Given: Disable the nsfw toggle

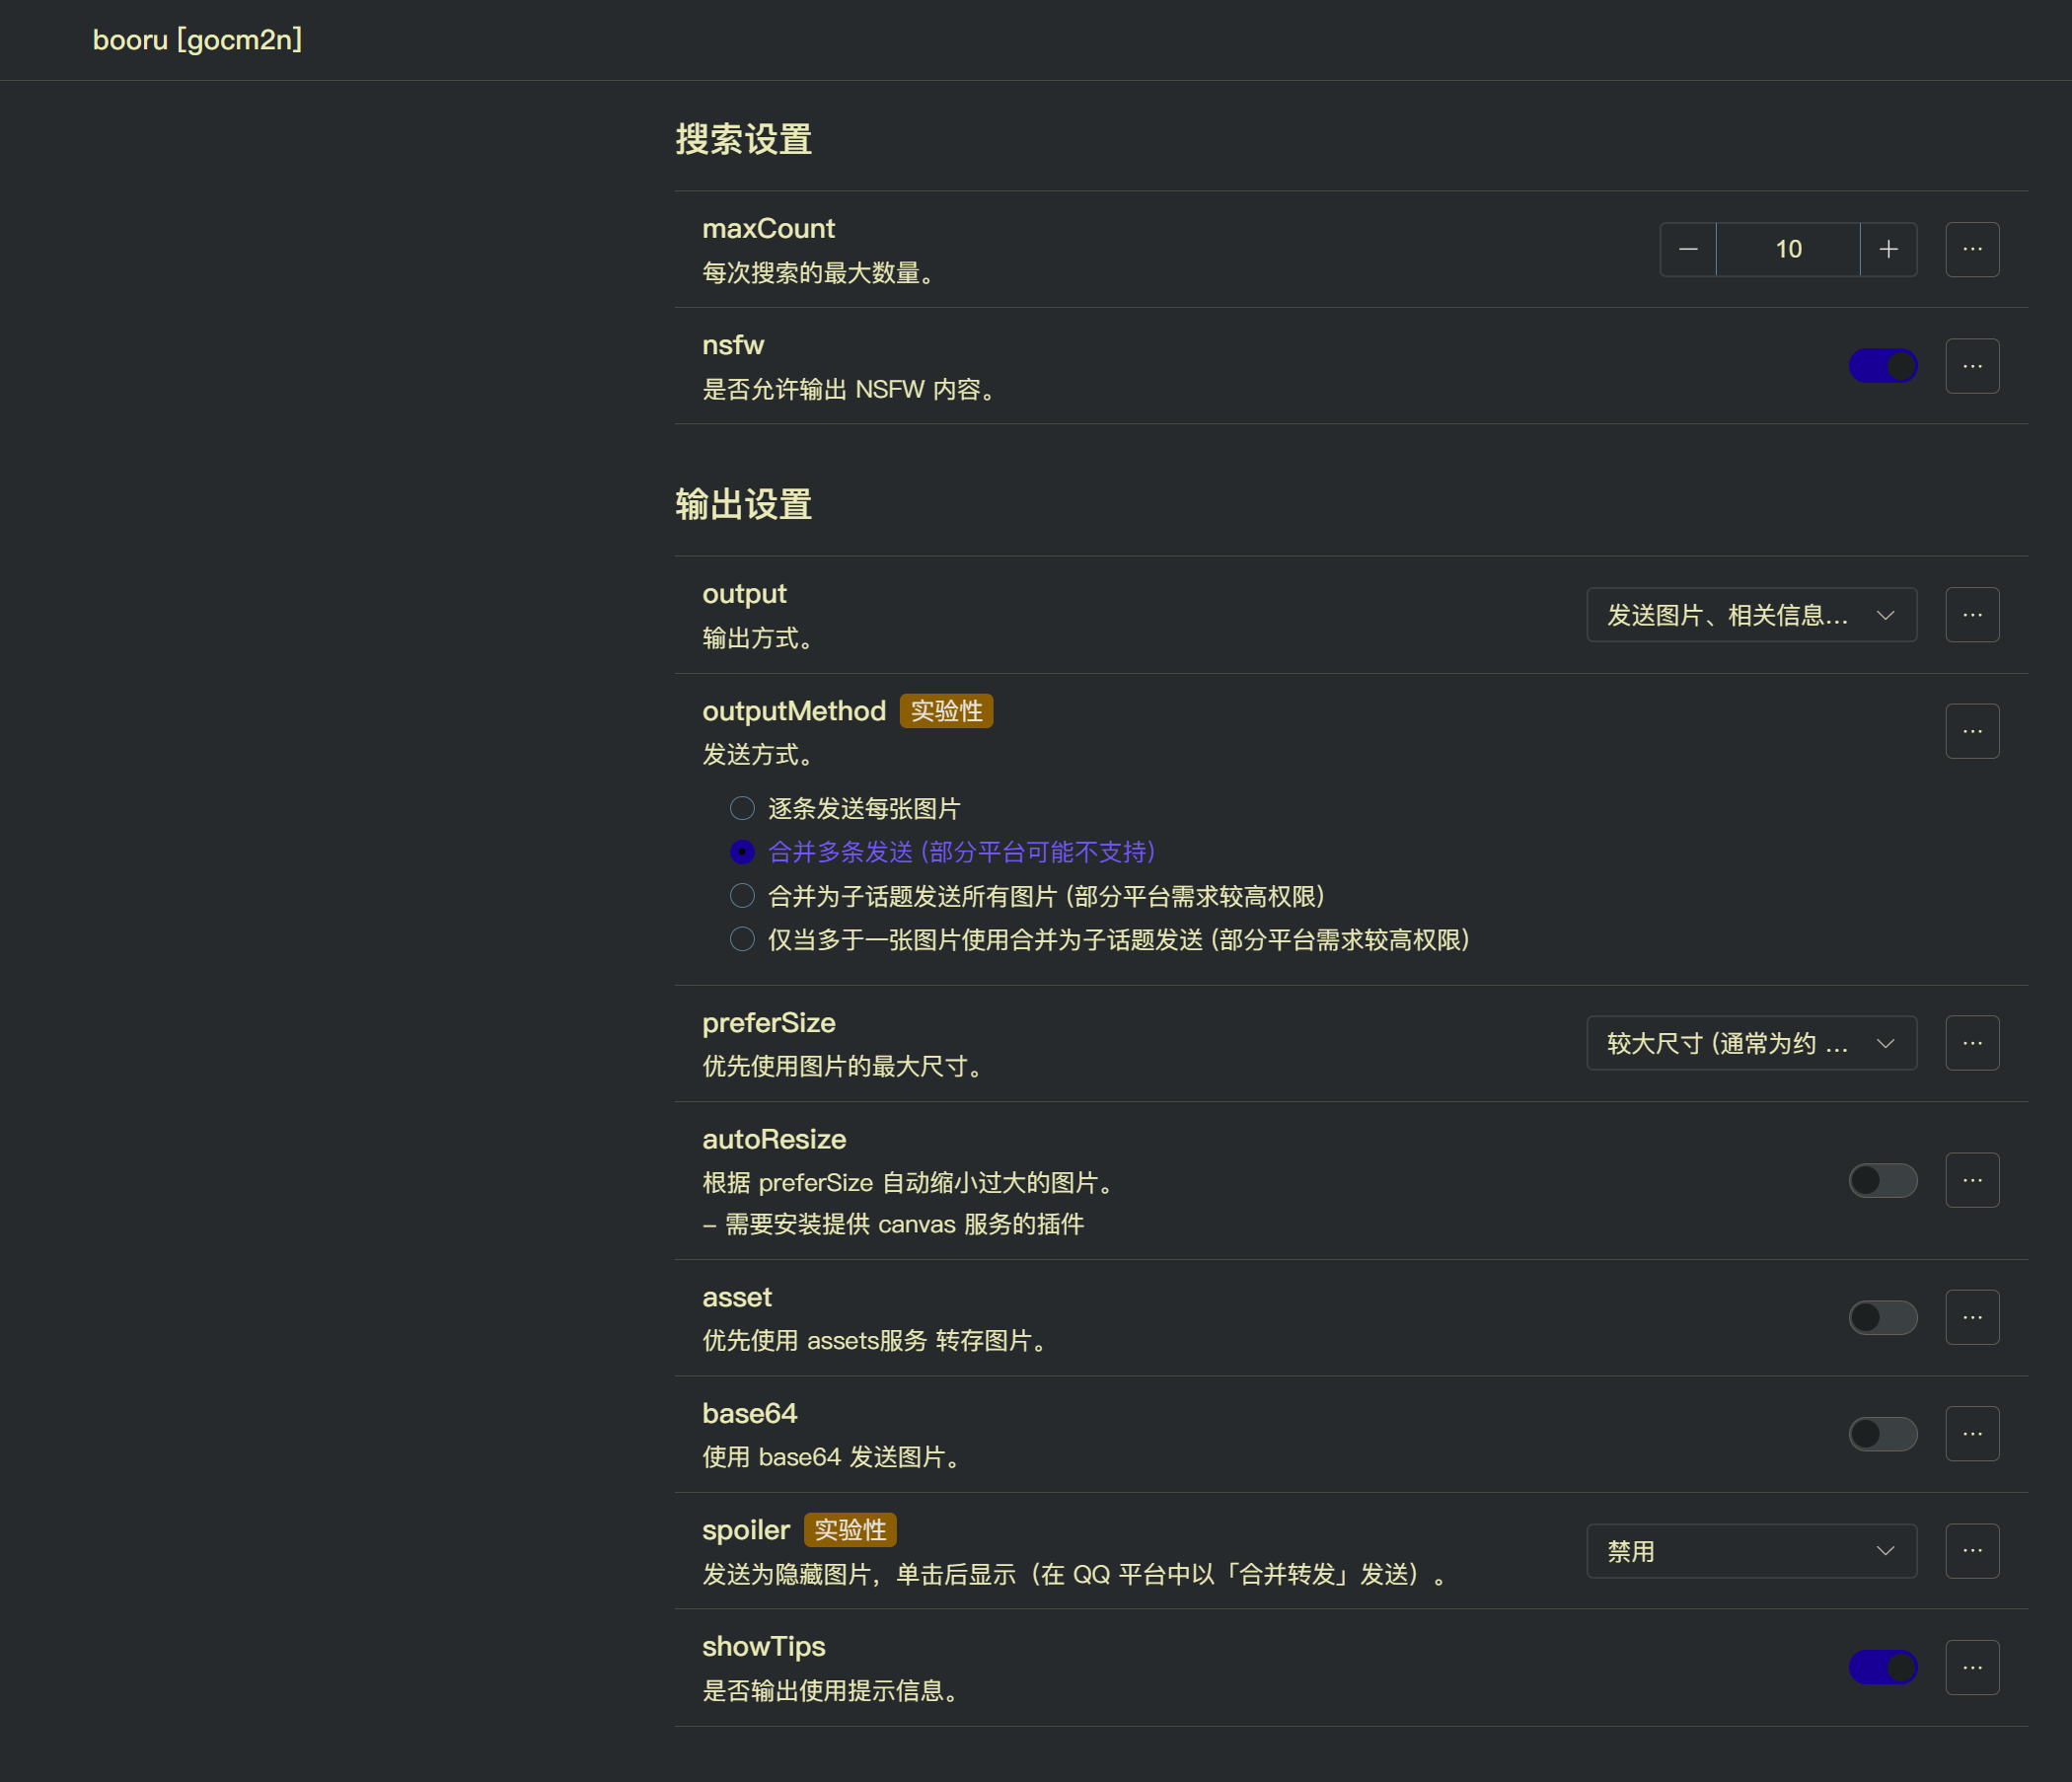Looking at the screenshot, I should (x=1883, y=366).
